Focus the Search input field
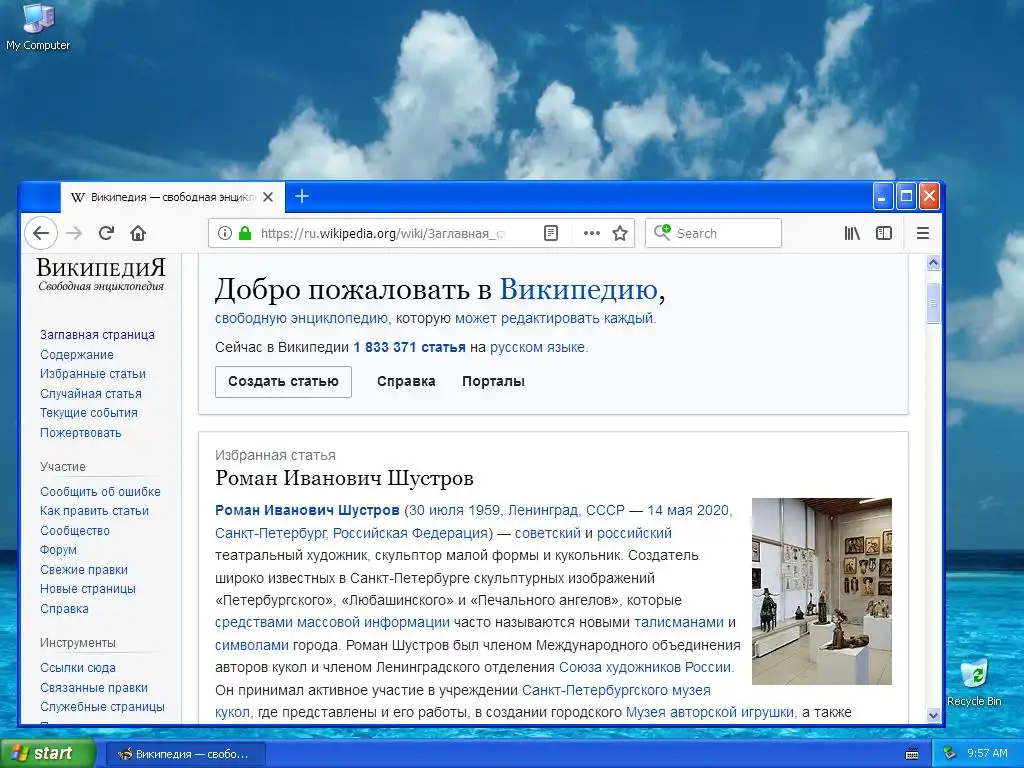Viewport: 1024px width, 768px height. point(713,233)
